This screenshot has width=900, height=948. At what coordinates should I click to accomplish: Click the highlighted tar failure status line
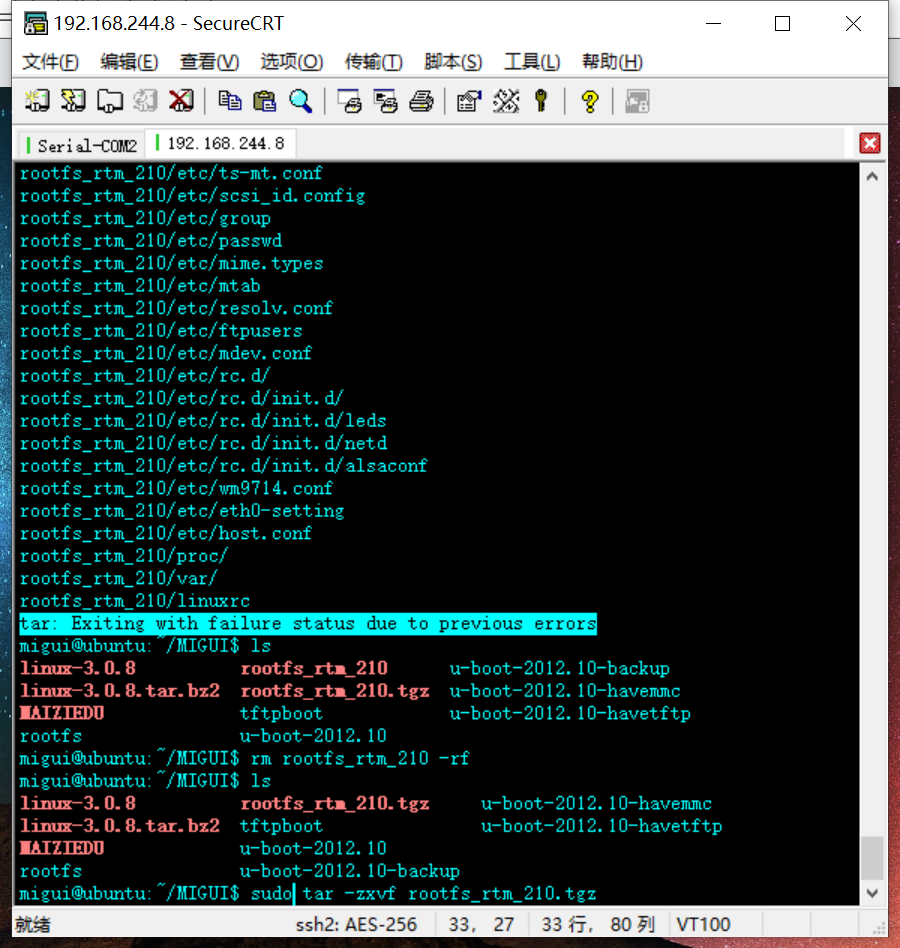[308, 623]
